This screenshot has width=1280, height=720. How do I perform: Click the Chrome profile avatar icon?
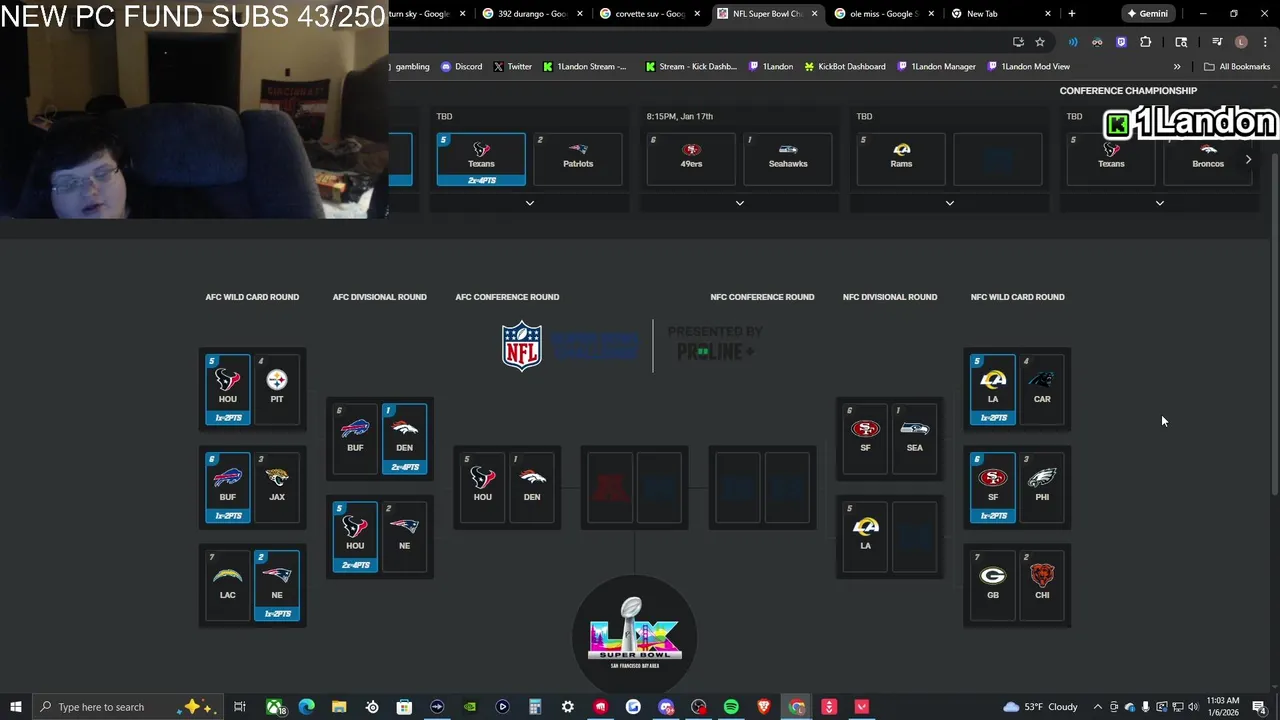click(1241, 42)
